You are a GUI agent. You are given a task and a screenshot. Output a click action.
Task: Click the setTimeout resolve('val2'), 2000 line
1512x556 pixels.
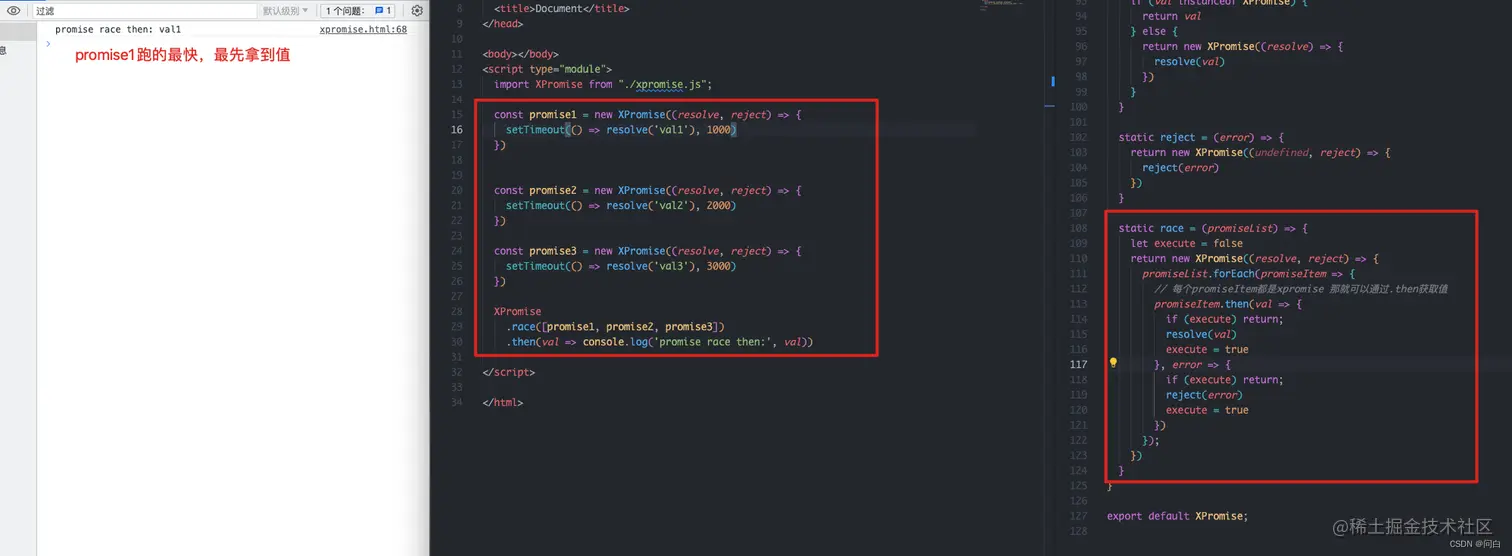coord(620,205)
